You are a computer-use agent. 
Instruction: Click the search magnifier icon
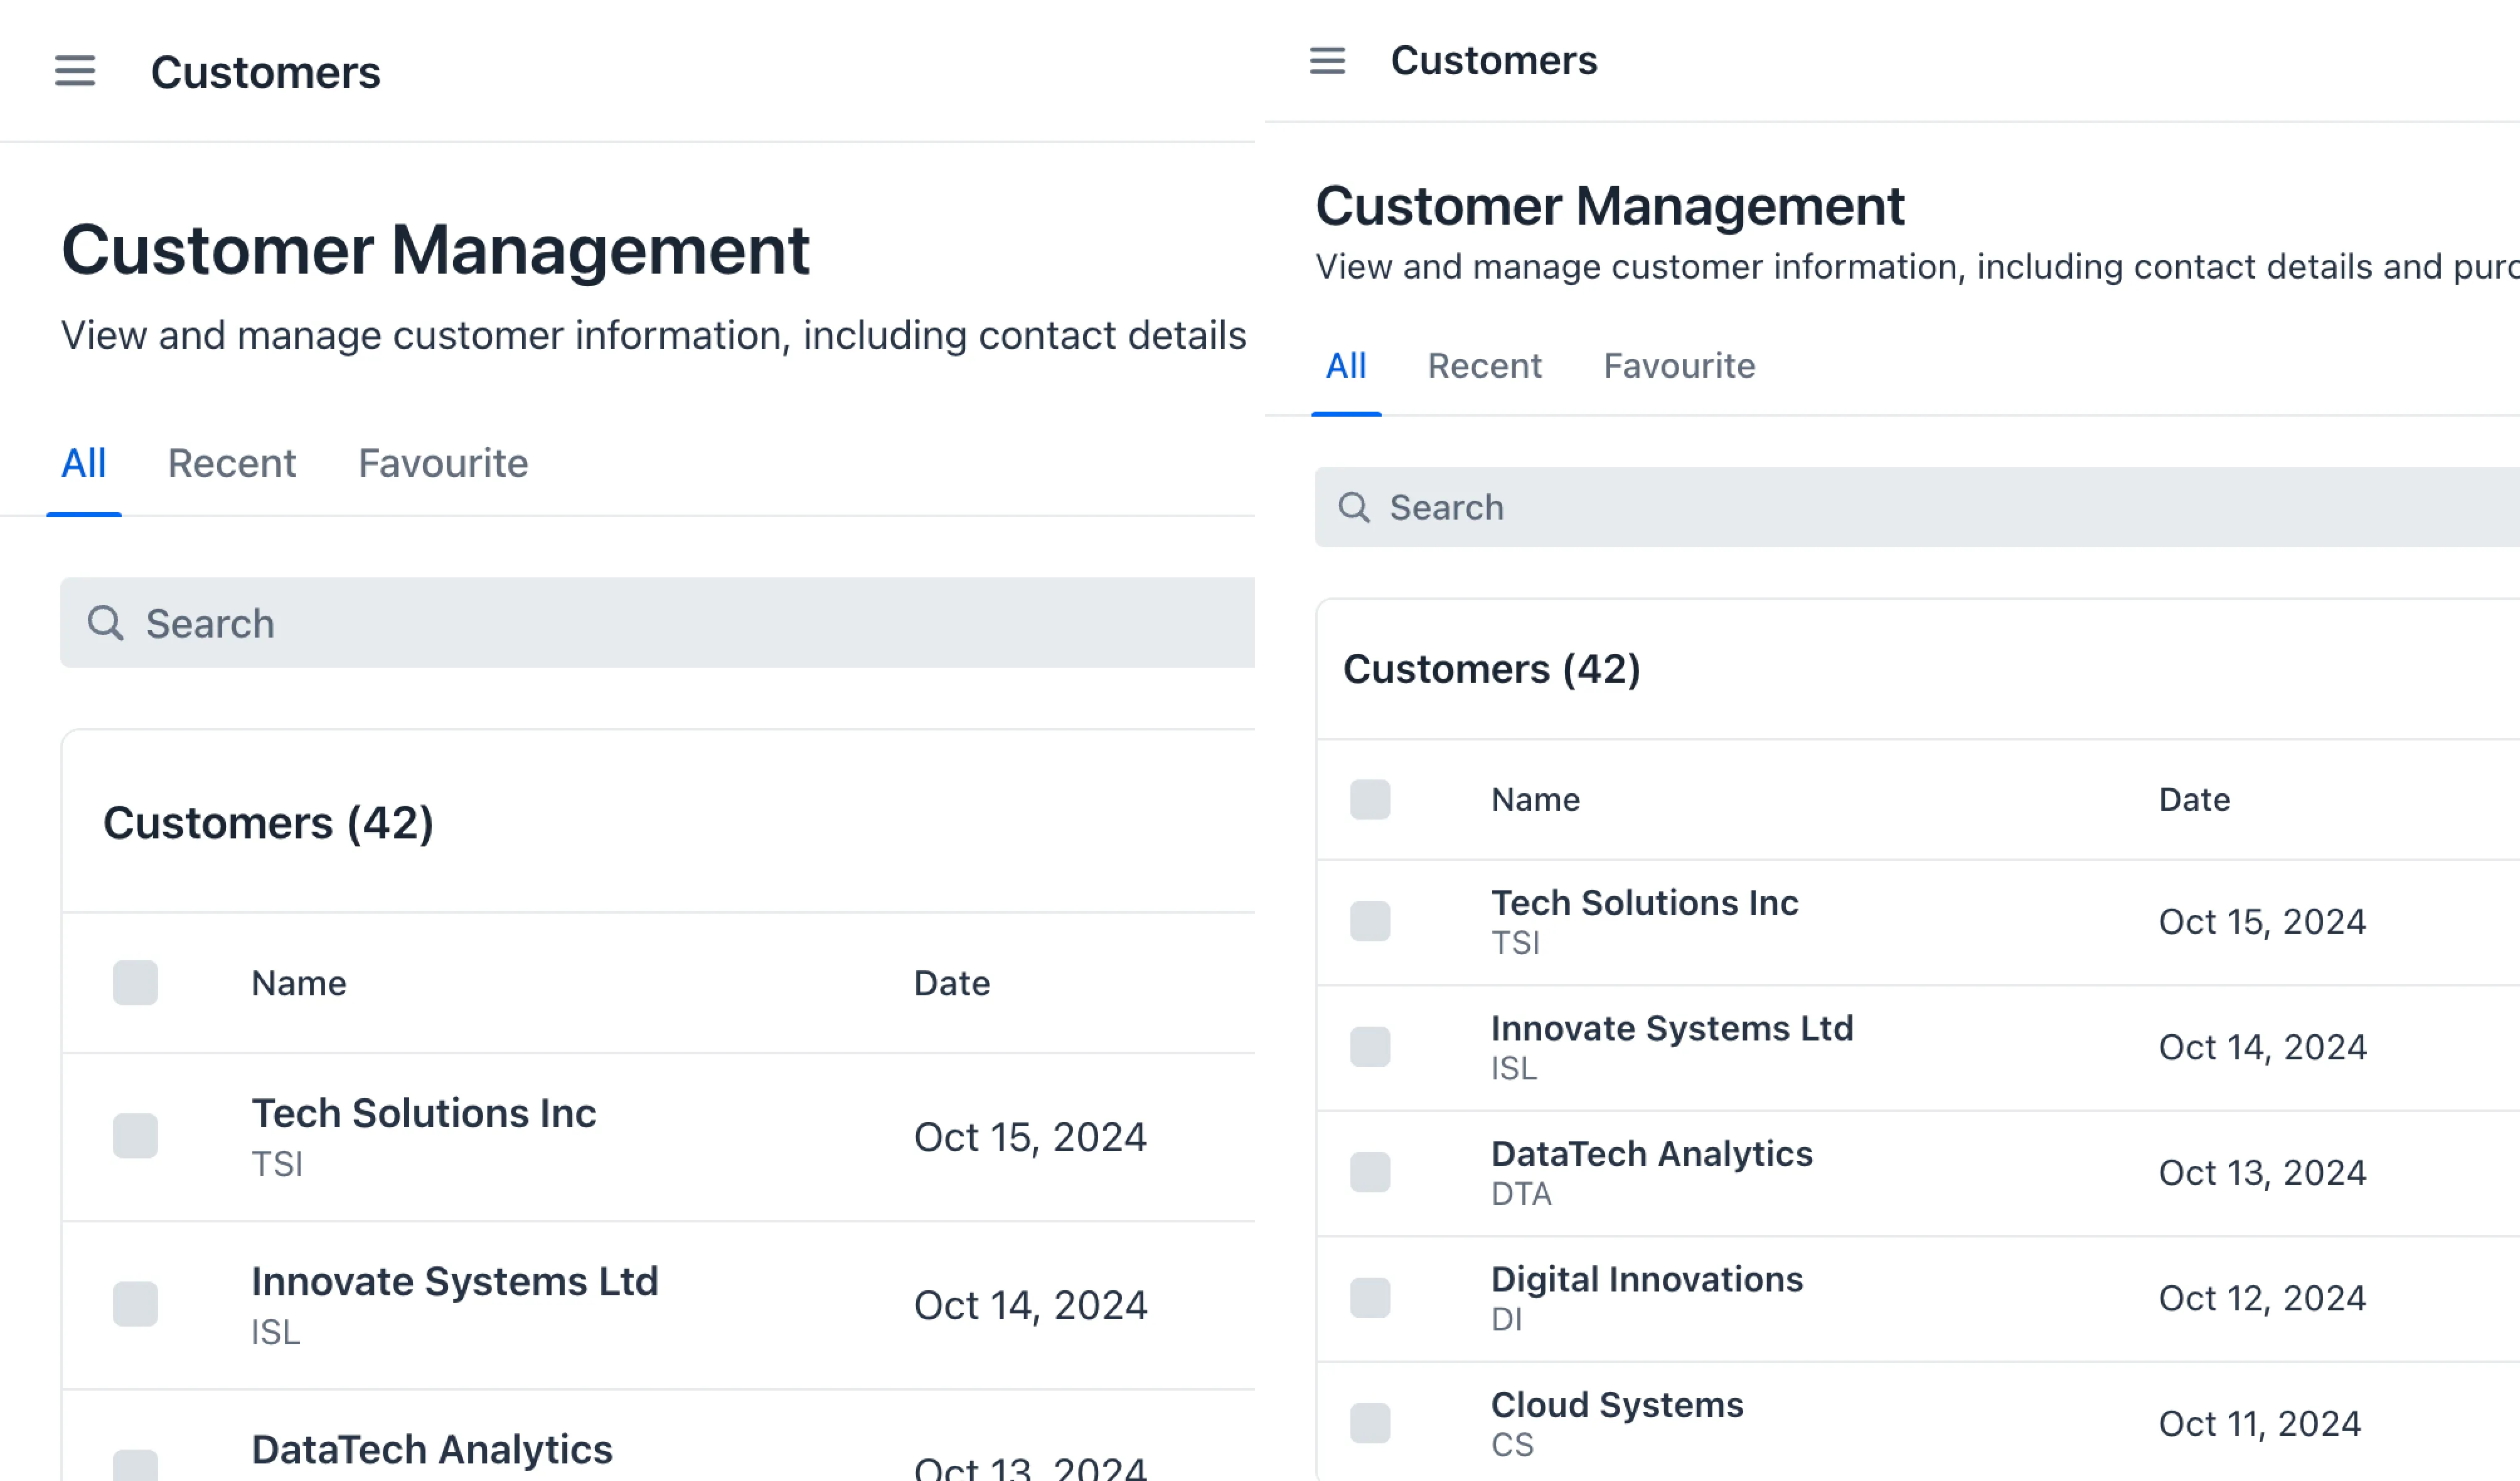[106, 622]
